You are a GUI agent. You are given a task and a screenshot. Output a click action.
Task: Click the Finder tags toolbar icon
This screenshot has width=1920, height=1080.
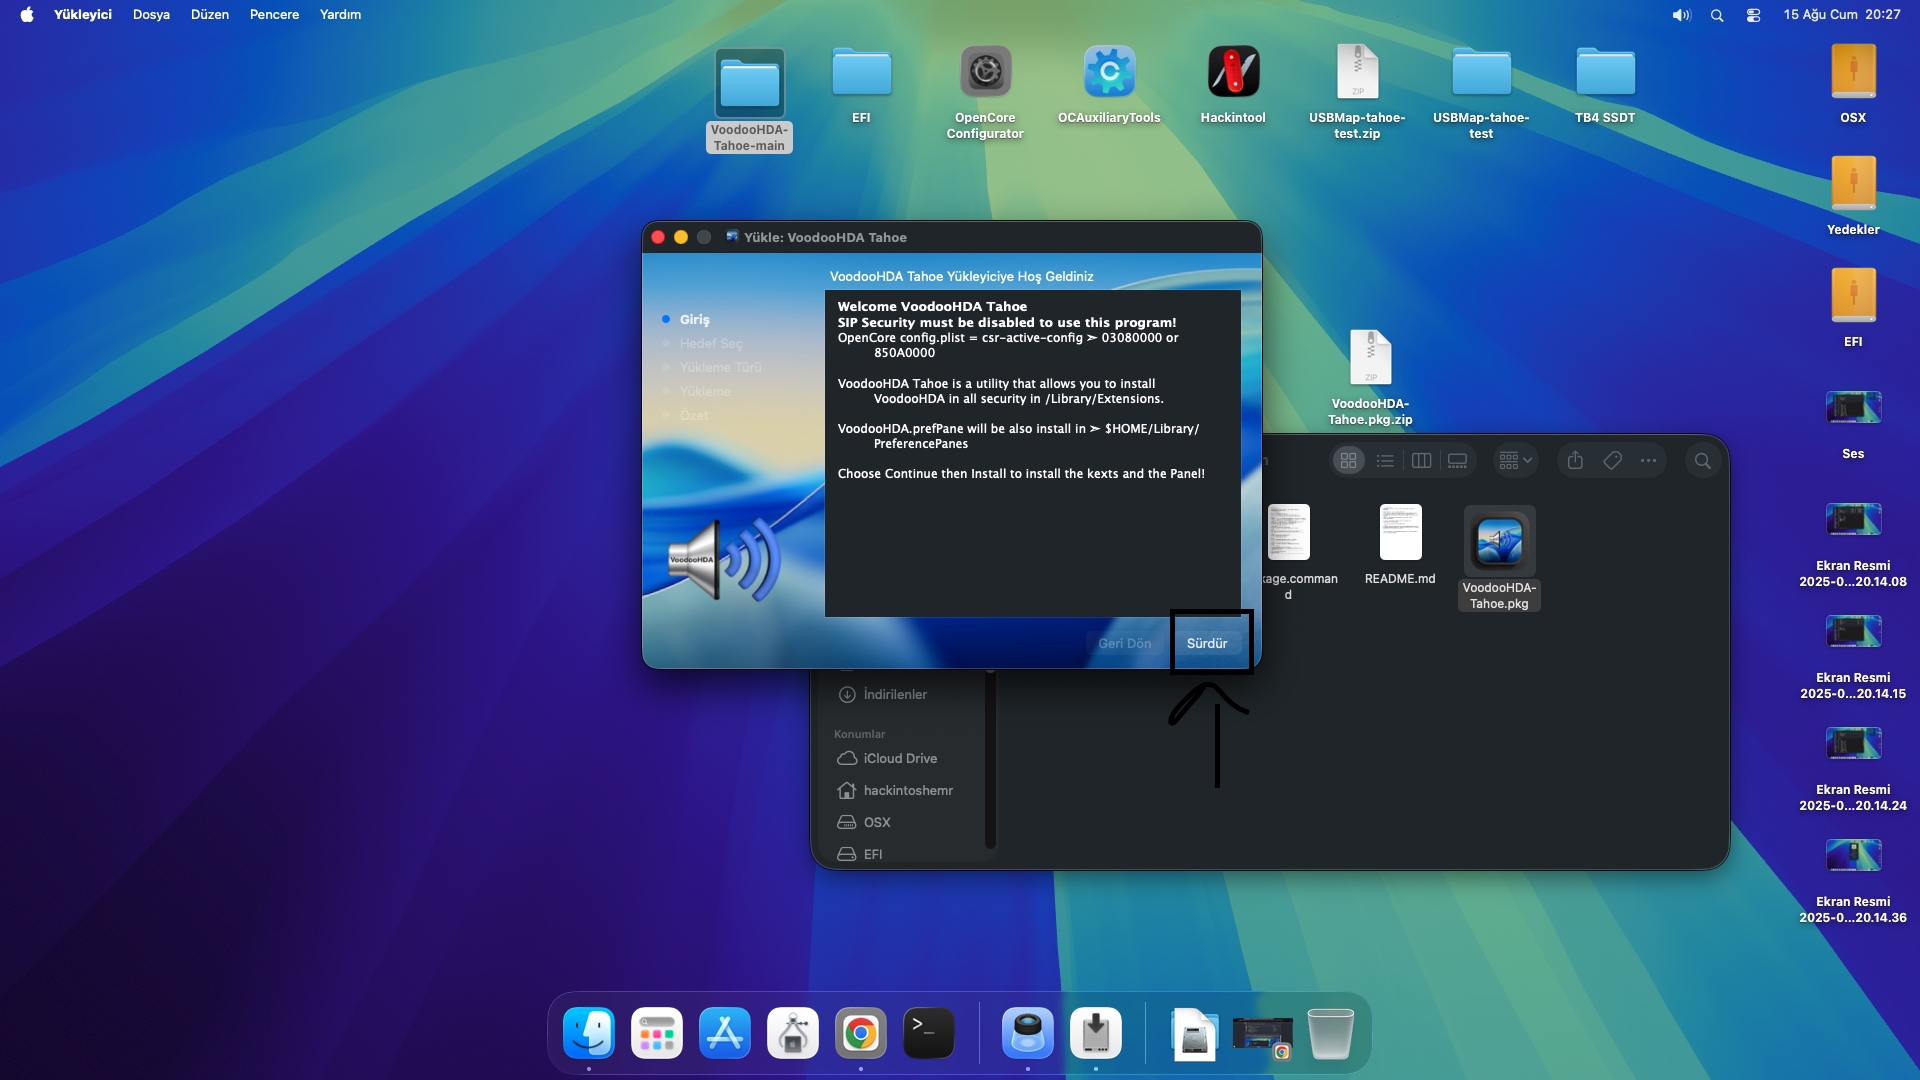coord(1612,460)
